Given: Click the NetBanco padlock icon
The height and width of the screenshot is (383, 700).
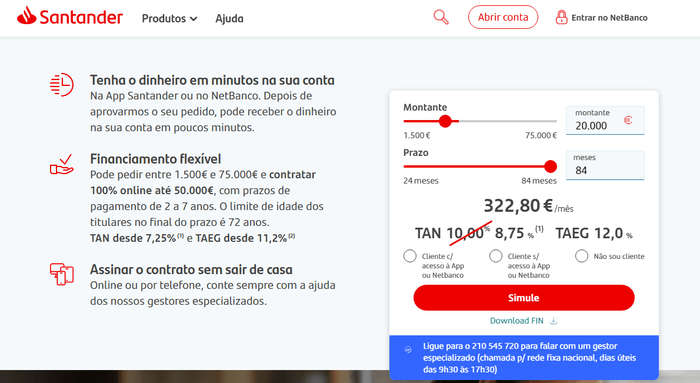Looking at the screenshot, I should pyautogui.click(x=561, y=17).
